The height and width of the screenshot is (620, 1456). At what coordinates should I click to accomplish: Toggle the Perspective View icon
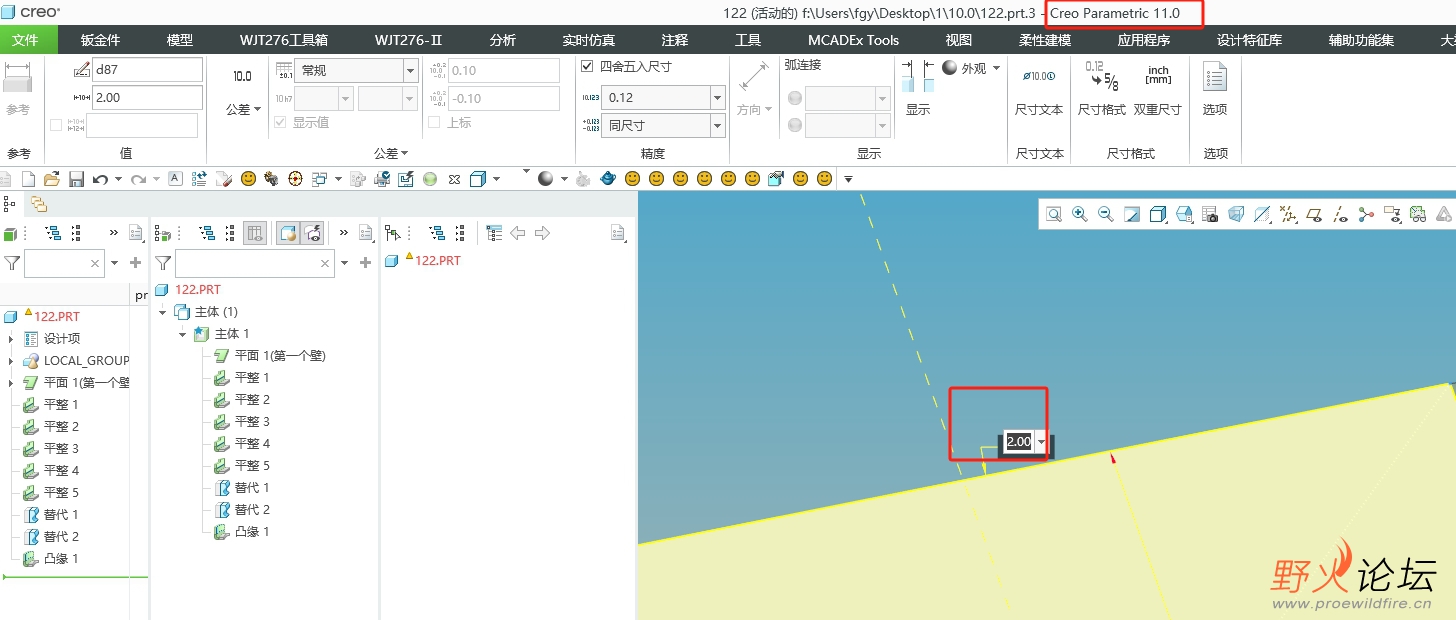1236,214
